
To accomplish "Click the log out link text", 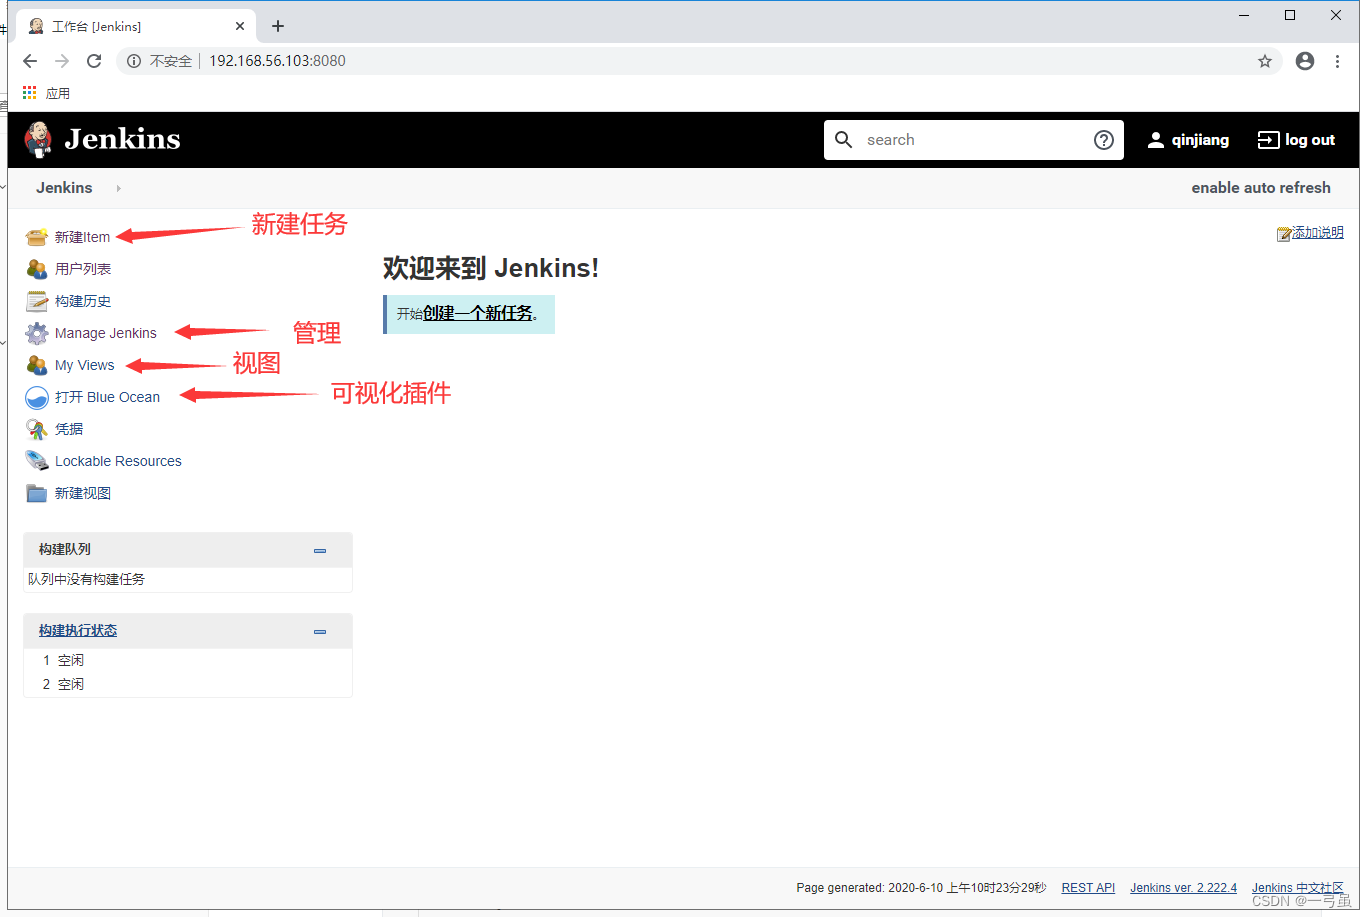I will point(1310,140).
